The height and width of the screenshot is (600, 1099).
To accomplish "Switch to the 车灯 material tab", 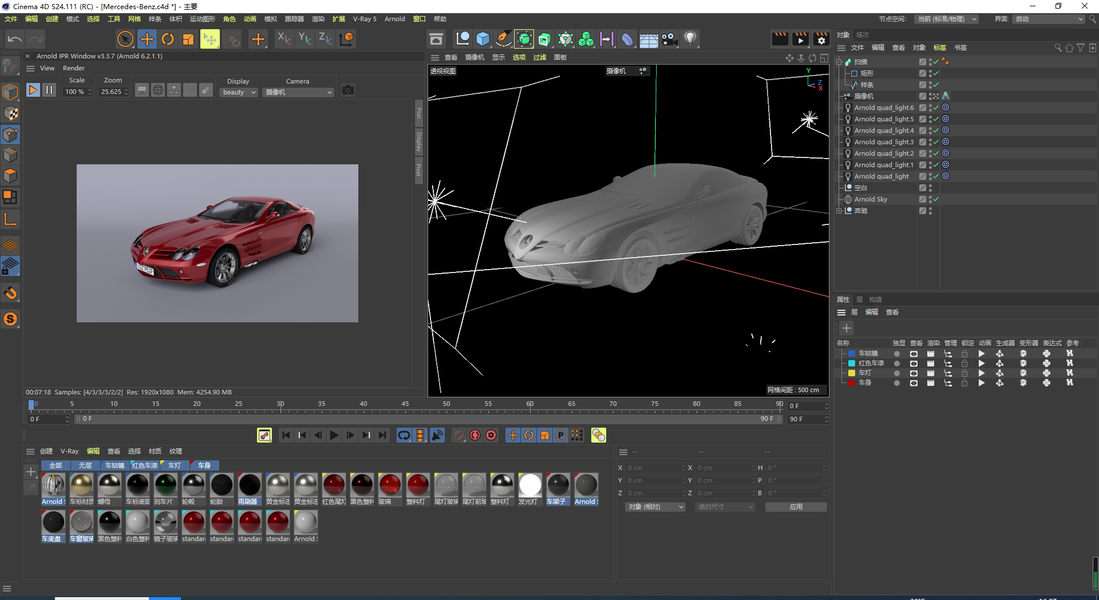I will (x=174, y=465).
